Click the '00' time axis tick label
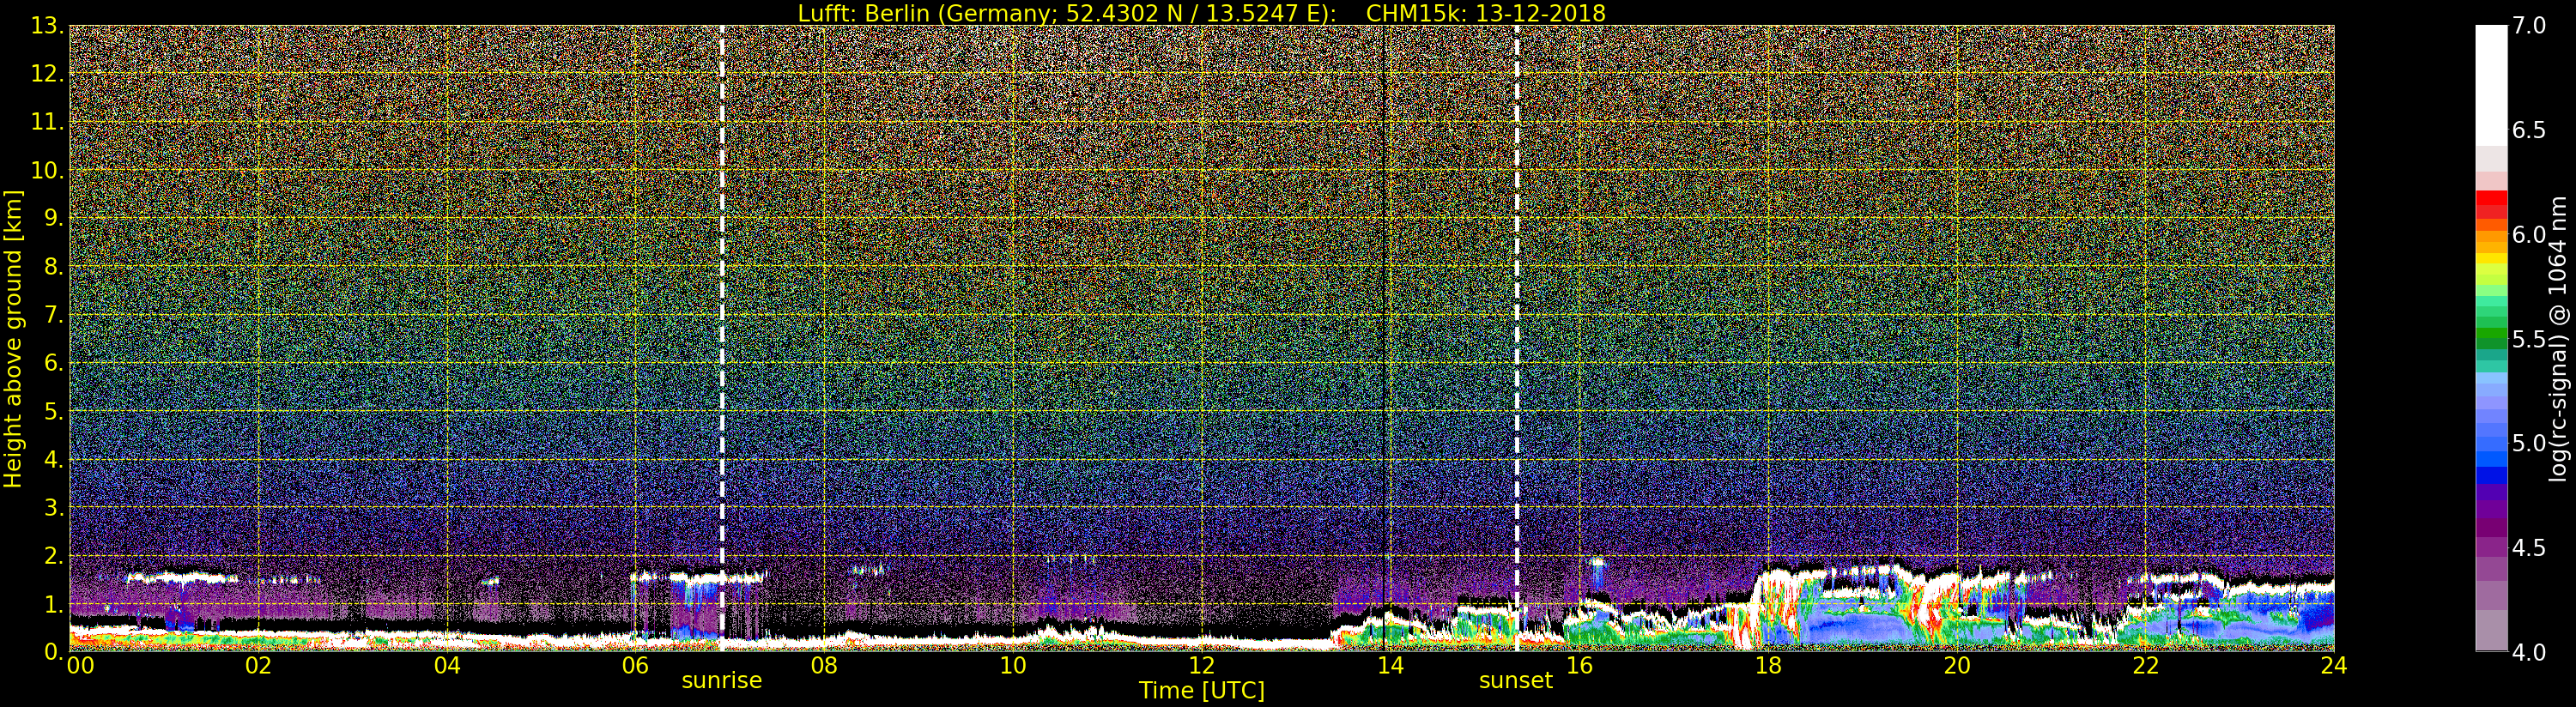Image resolution: width=2576 pixels, height=707 pixels. 80,665
